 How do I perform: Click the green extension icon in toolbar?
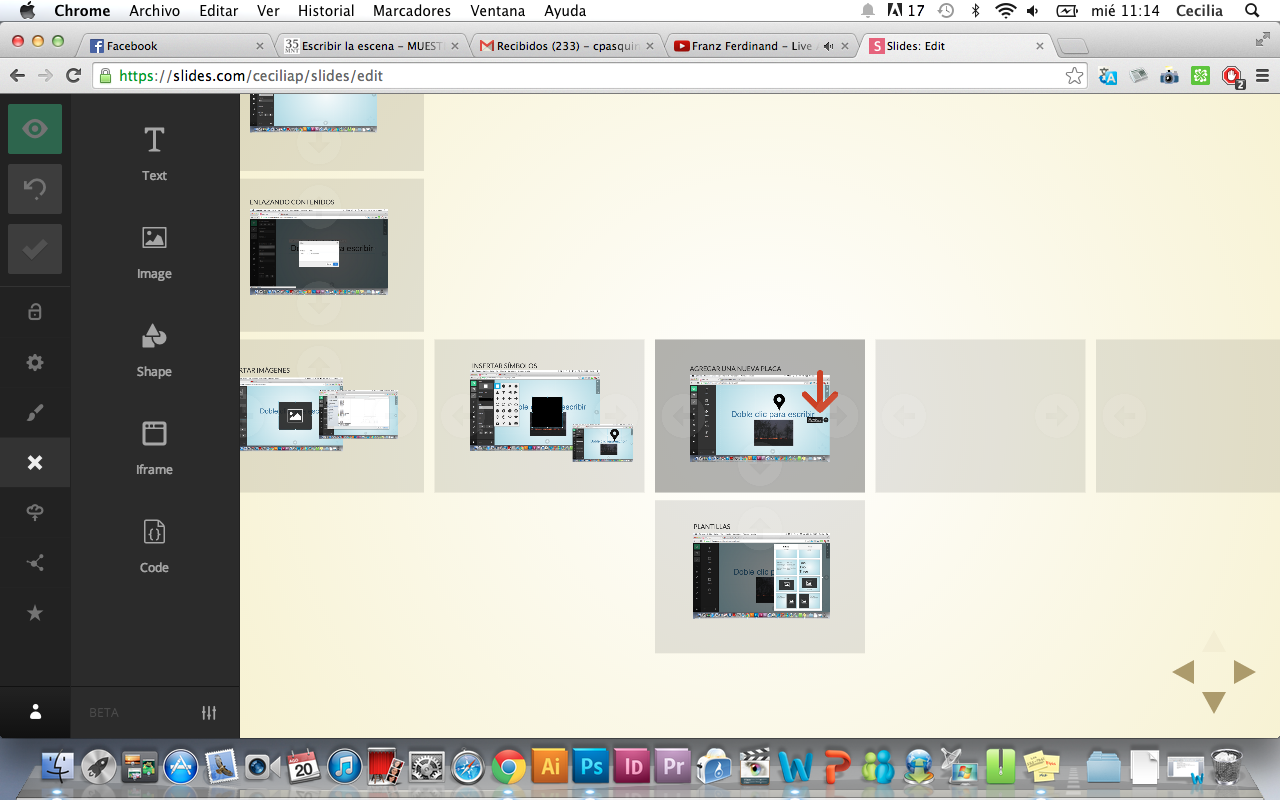1201,76
